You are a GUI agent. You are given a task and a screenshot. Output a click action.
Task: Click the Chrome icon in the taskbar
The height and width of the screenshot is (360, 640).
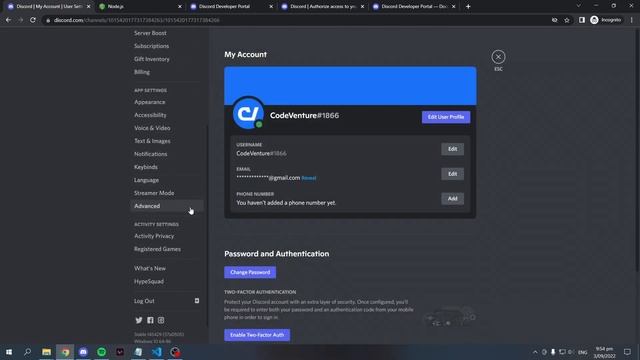pyautogui.click(x=65, y=352)
